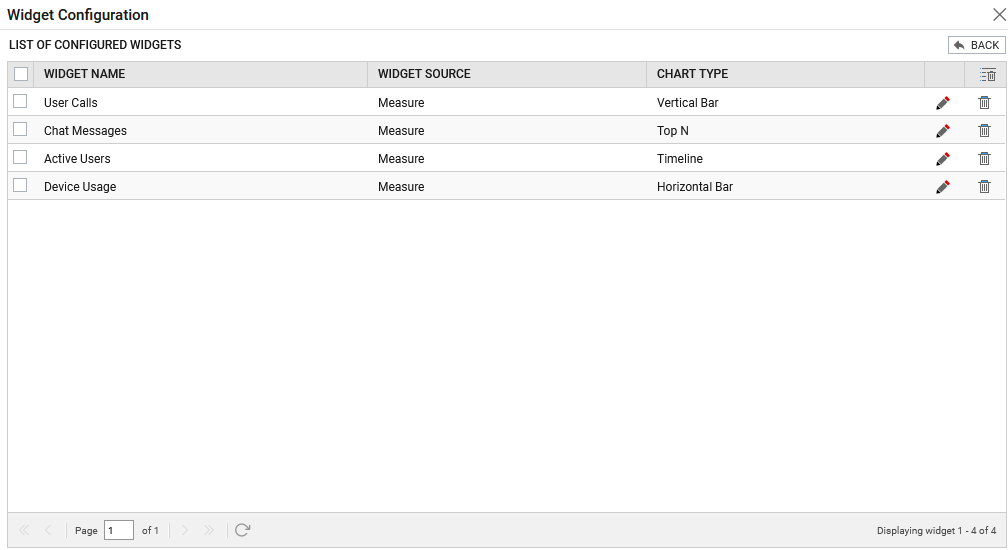Edit the Device Usage widget with pencil icon
The image size is (1008, 550).
tap(942, 187)
